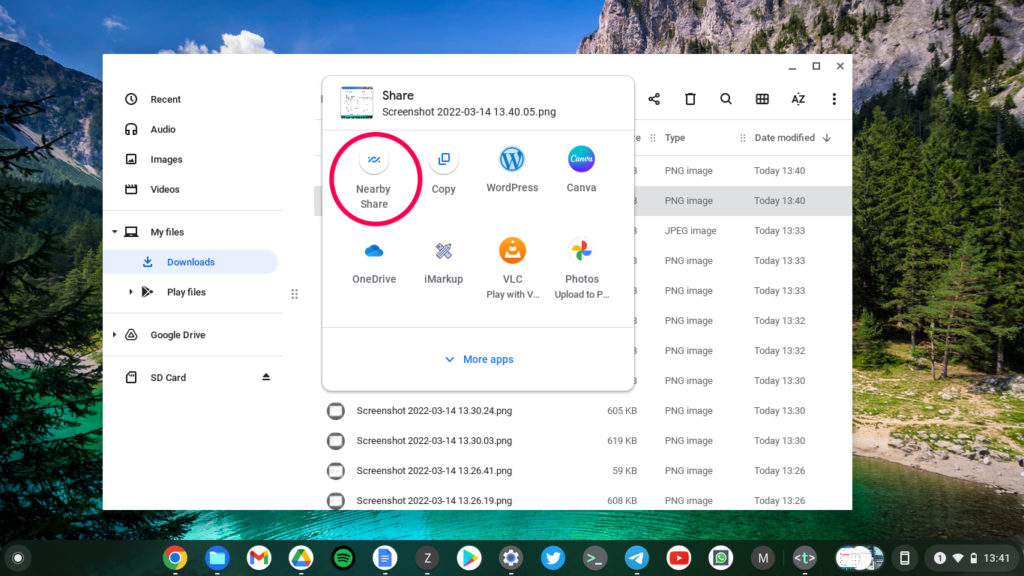The image size is (1024, 576).
Task: Open Play files in the sidebar
Action: point(185,292)
